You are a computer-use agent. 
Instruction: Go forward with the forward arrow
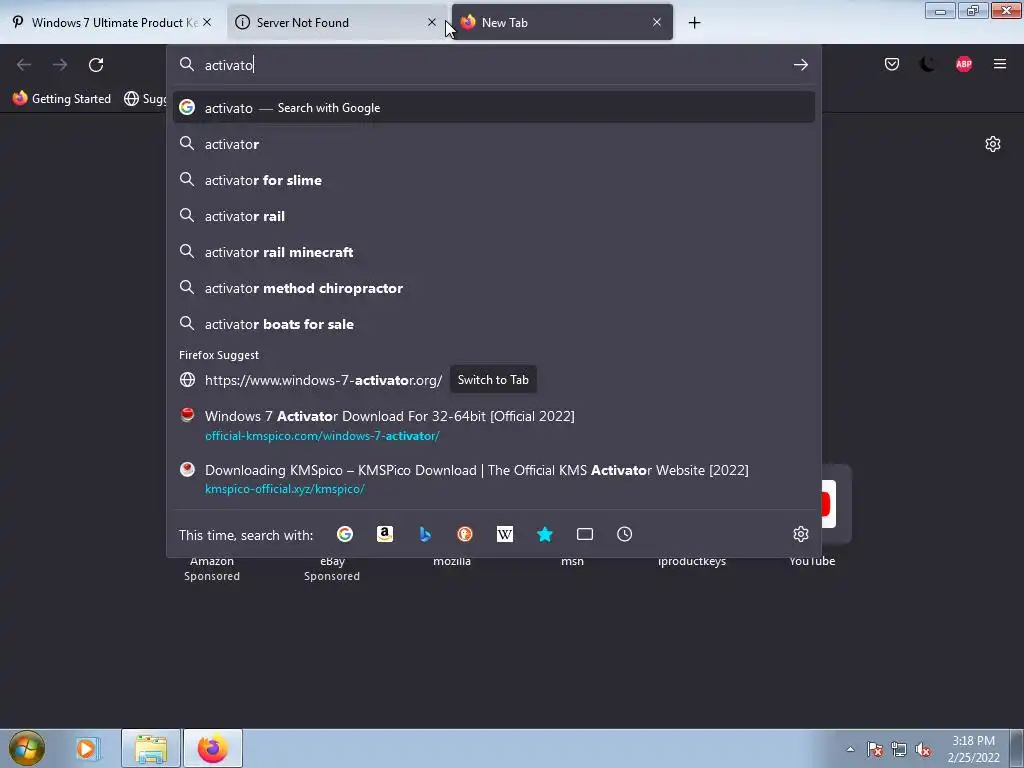[60, 65]
